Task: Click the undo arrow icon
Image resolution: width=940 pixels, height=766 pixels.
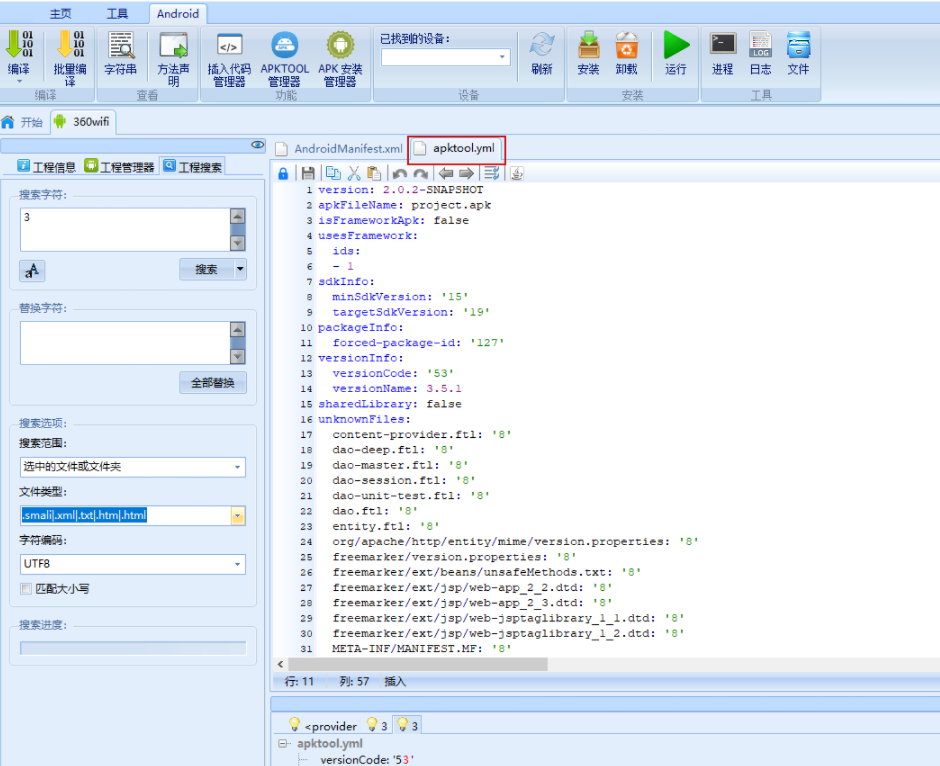Action: point(400,174)
